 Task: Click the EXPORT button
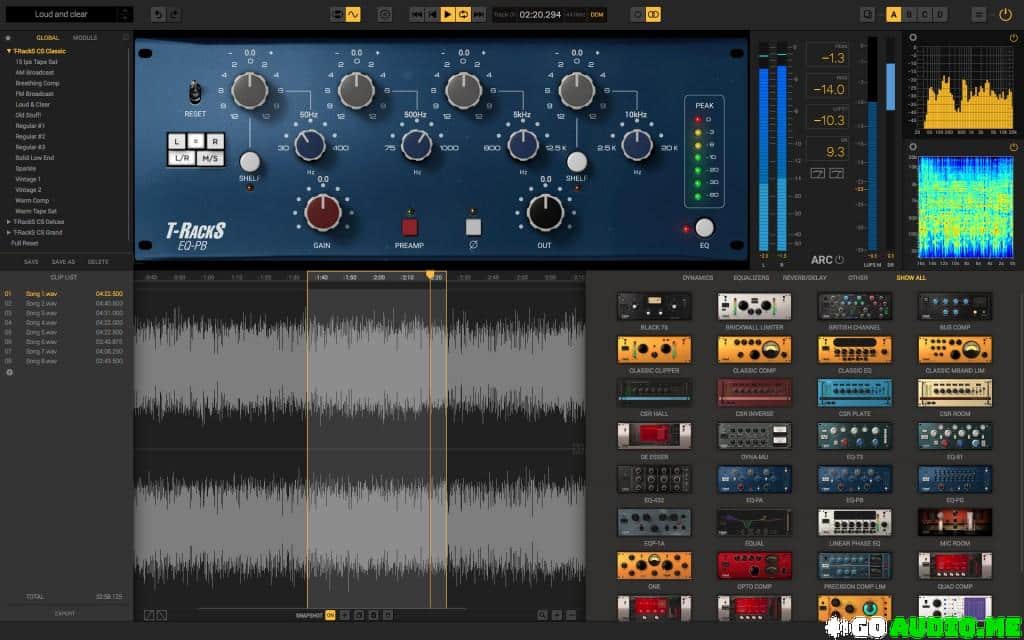point(64,612)
